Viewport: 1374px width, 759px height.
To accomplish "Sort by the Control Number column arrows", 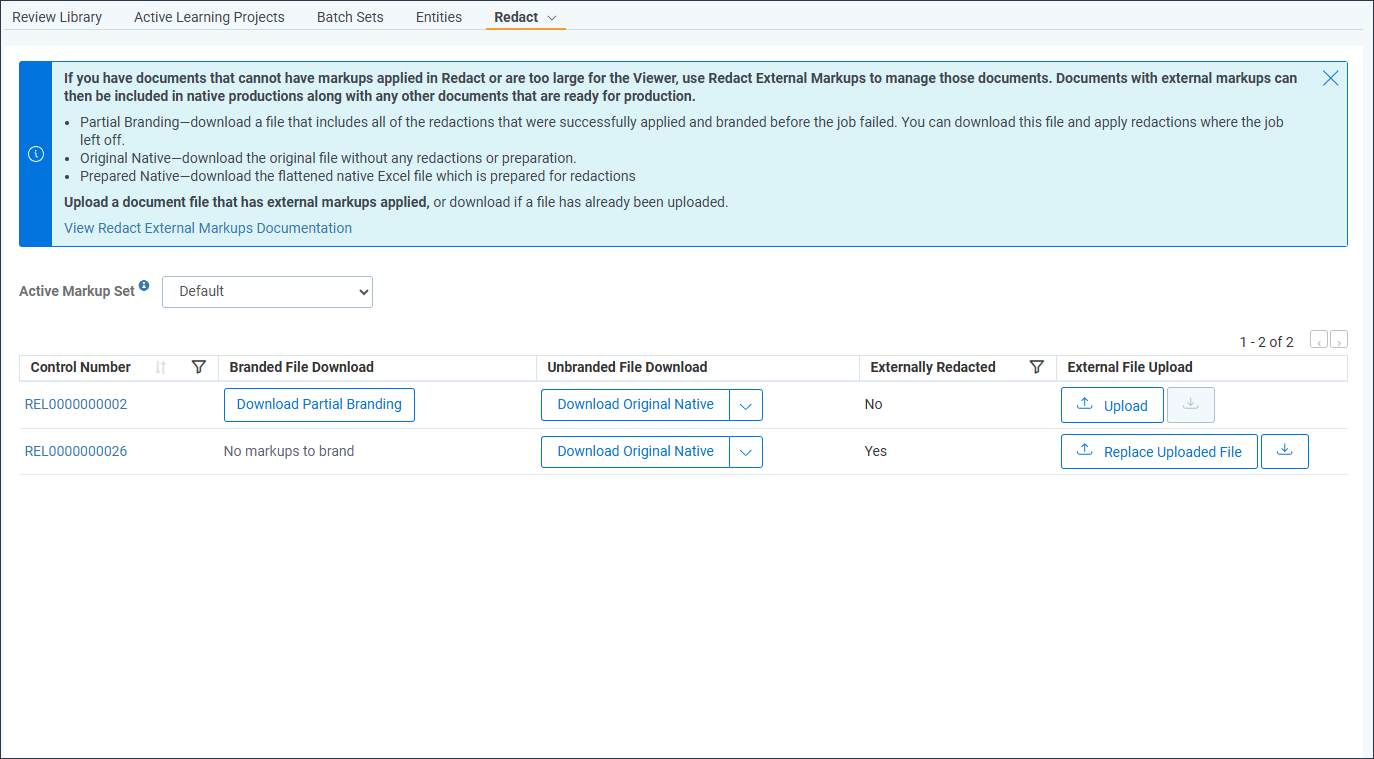I will click(x=161, y=367).
